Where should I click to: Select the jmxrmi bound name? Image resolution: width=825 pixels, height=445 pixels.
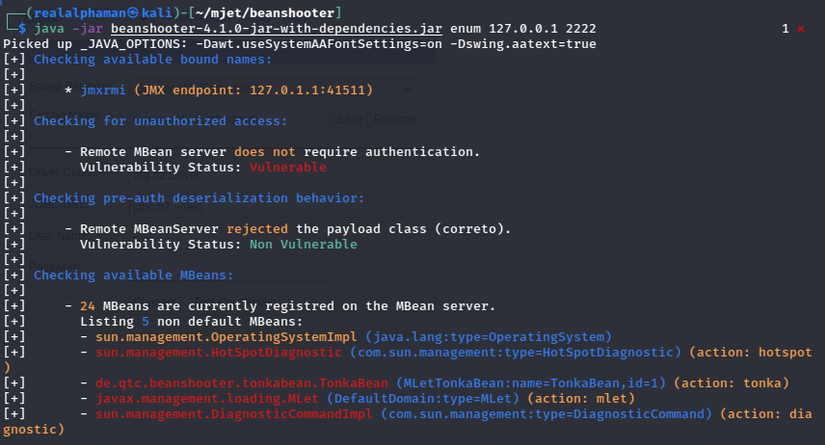[110, 90]
